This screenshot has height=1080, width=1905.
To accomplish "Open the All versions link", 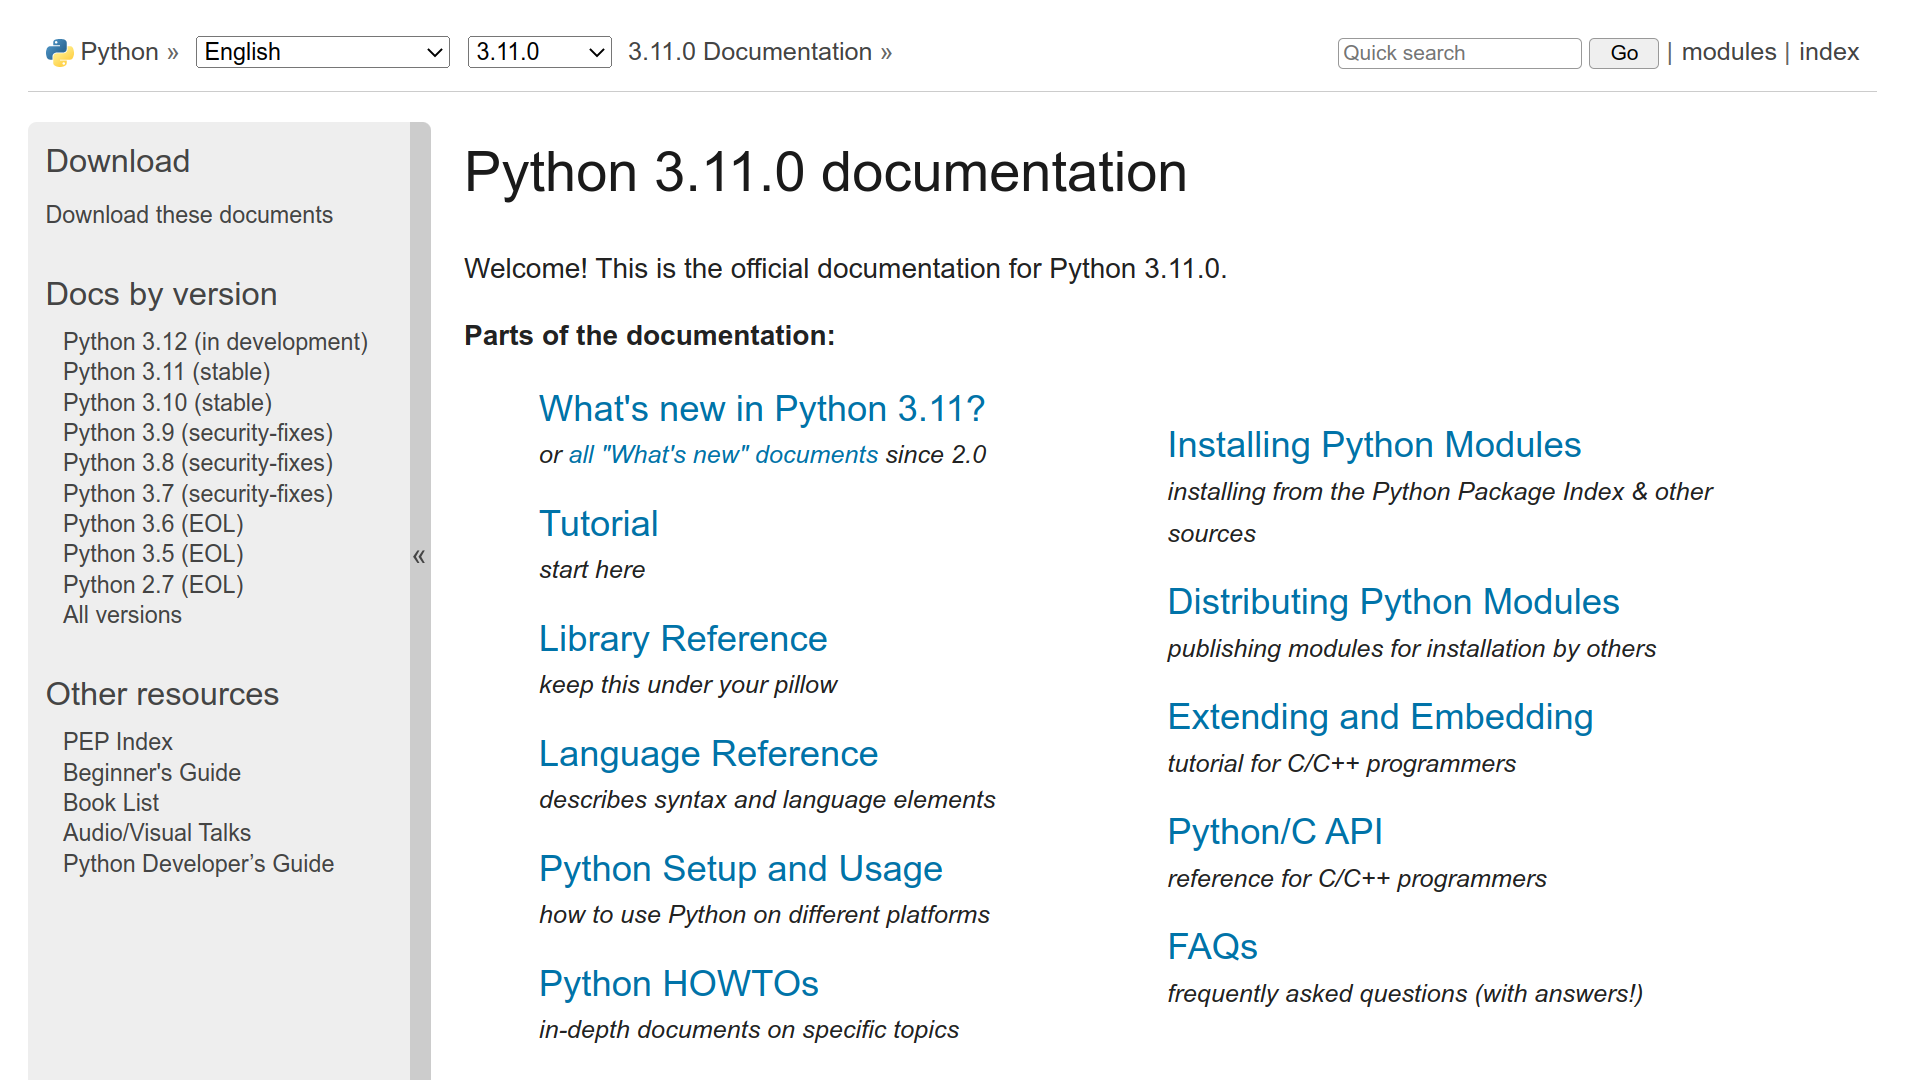I will [122, 615].
